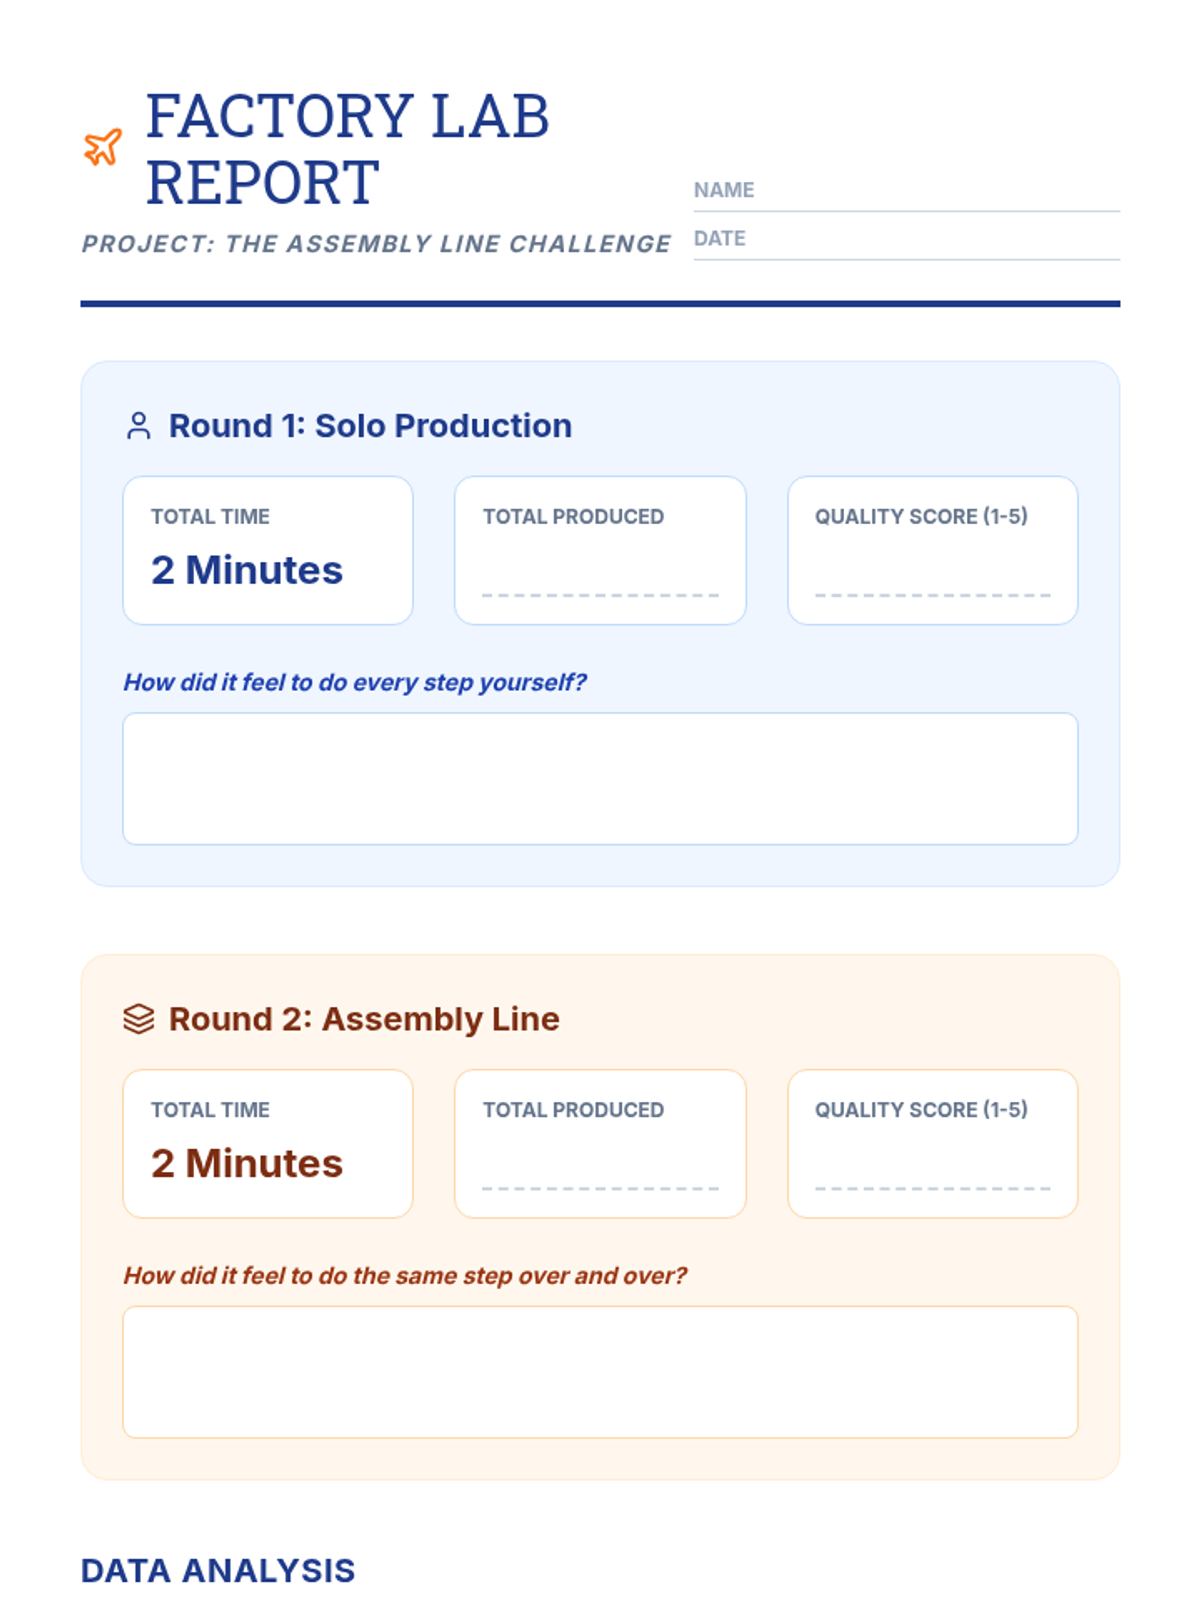Click the question about repeating the same step
This screenshot has width=1200, height=1600.
pyautogui.click(x=405, y=1275)
